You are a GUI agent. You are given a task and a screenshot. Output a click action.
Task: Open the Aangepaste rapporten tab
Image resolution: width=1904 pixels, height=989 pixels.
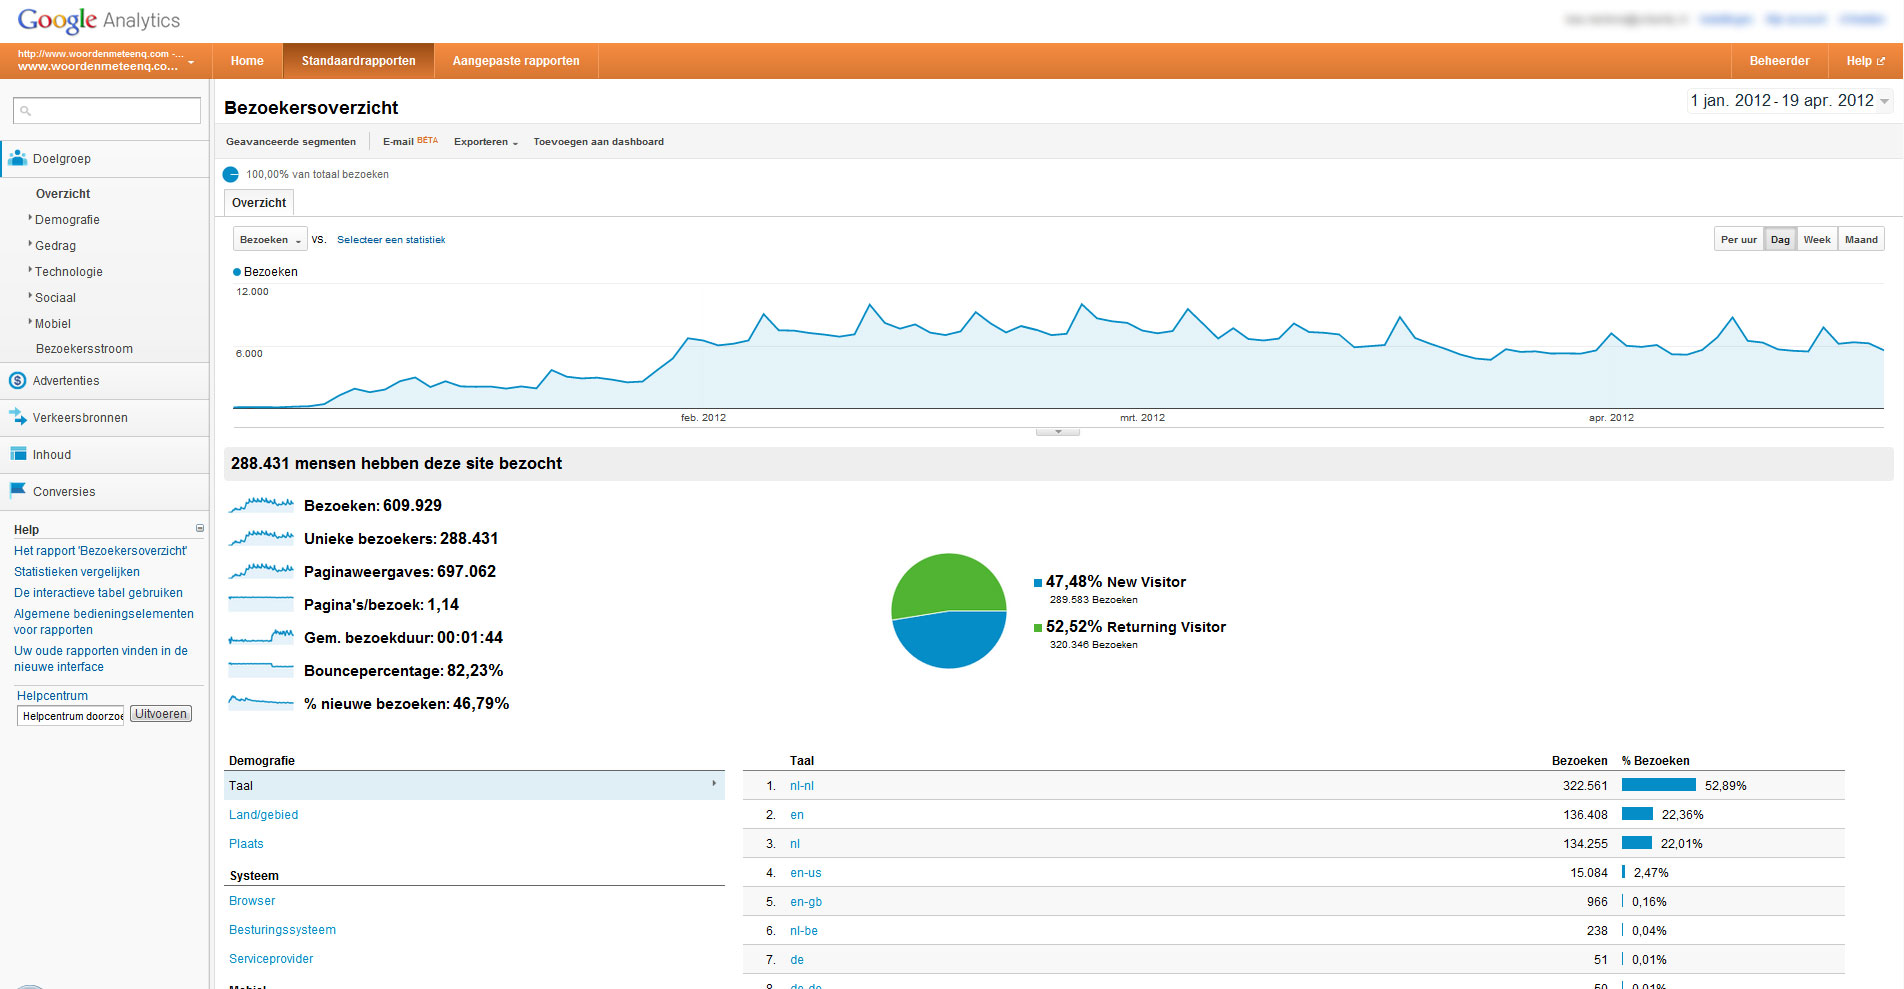click(x=516, y=61)
